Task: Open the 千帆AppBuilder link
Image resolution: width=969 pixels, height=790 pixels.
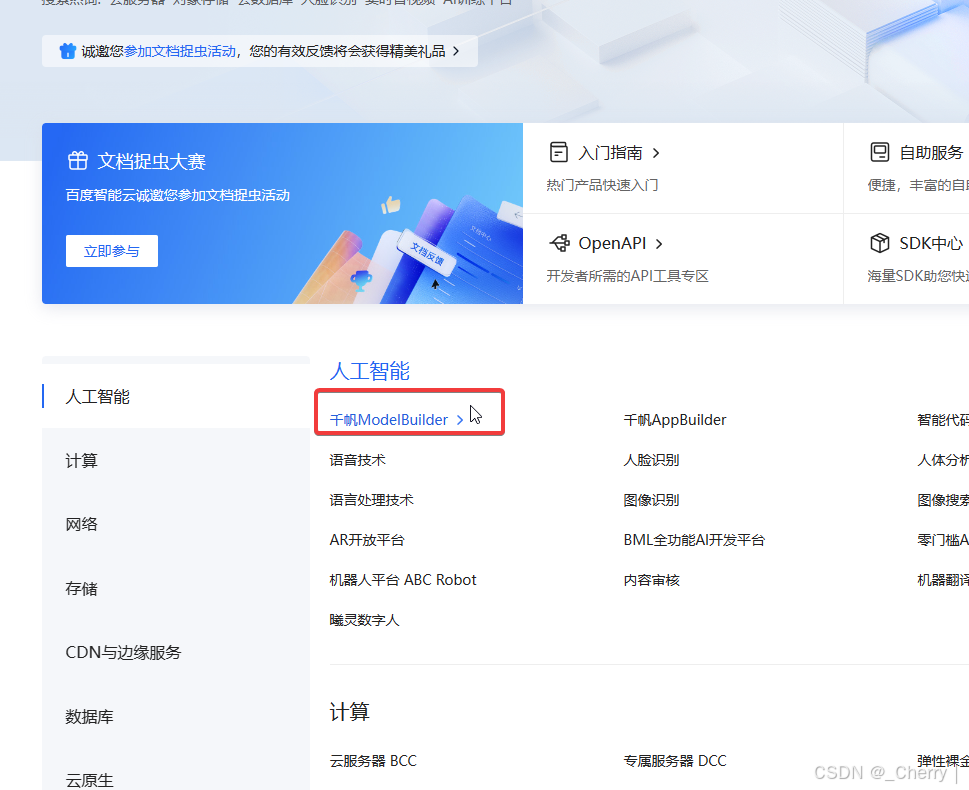Action: pyautogui.click(x=675, y=420)
